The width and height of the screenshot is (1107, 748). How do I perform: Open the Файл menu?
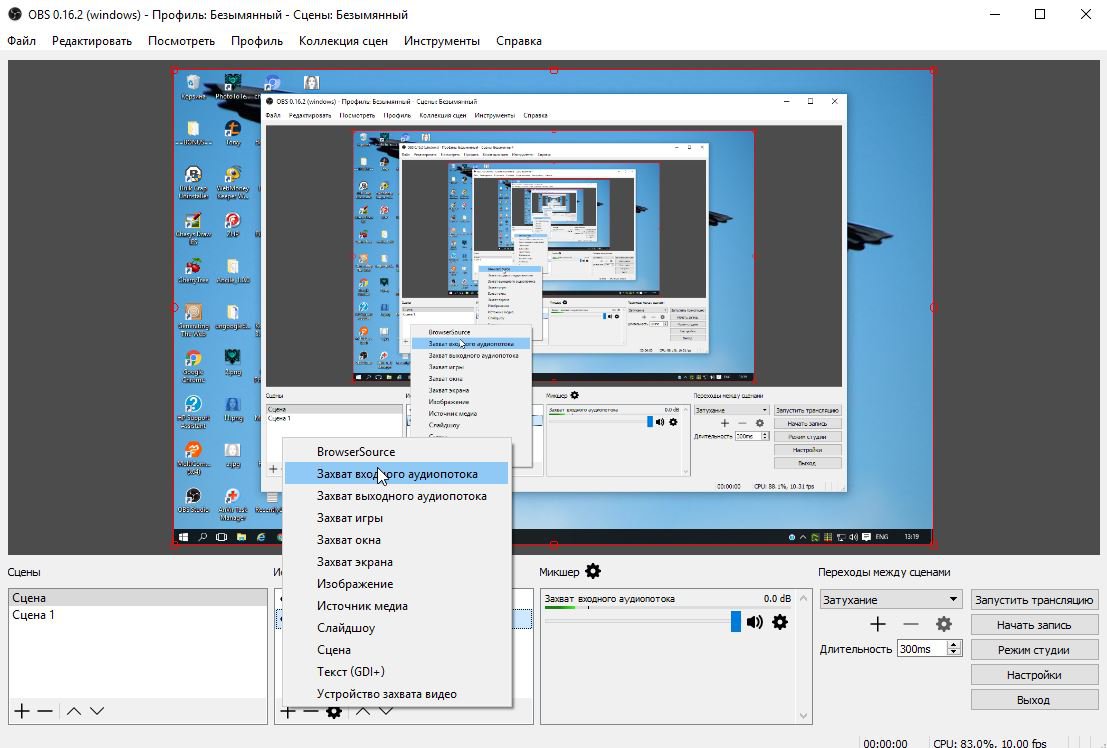click(21, 41)
